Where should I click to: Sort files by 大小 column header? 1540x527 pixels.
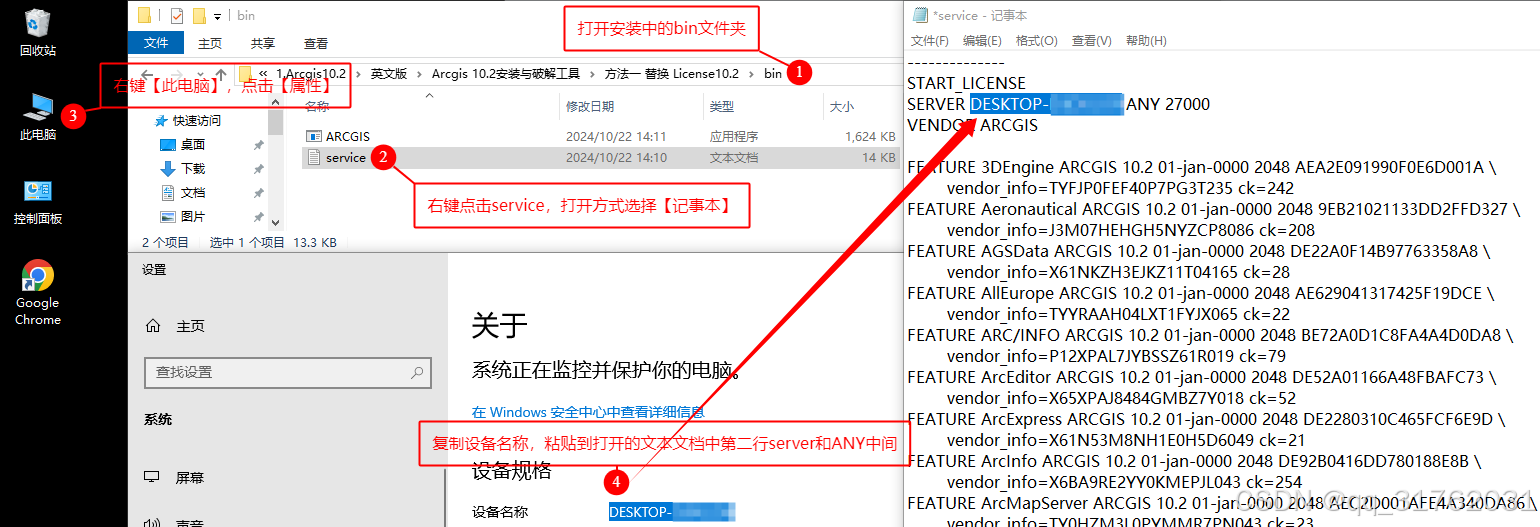(841, 106)
